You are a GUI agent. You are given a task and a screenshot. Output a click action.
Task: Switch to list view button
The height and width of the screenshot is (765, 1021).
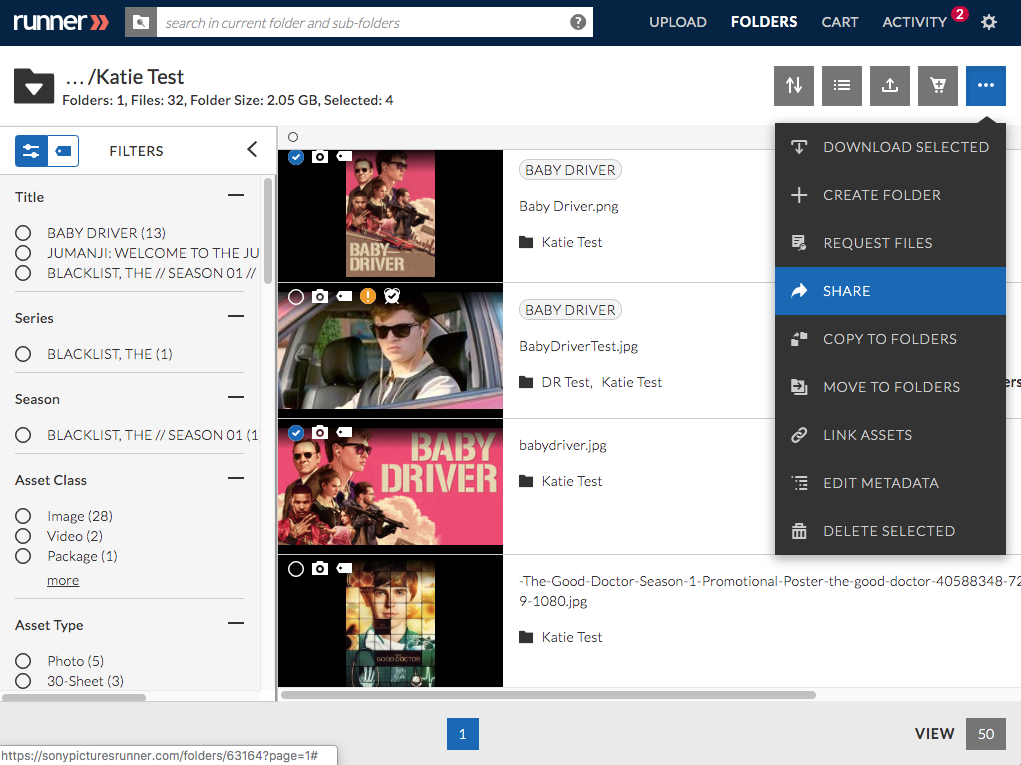[x=842, y=85]
